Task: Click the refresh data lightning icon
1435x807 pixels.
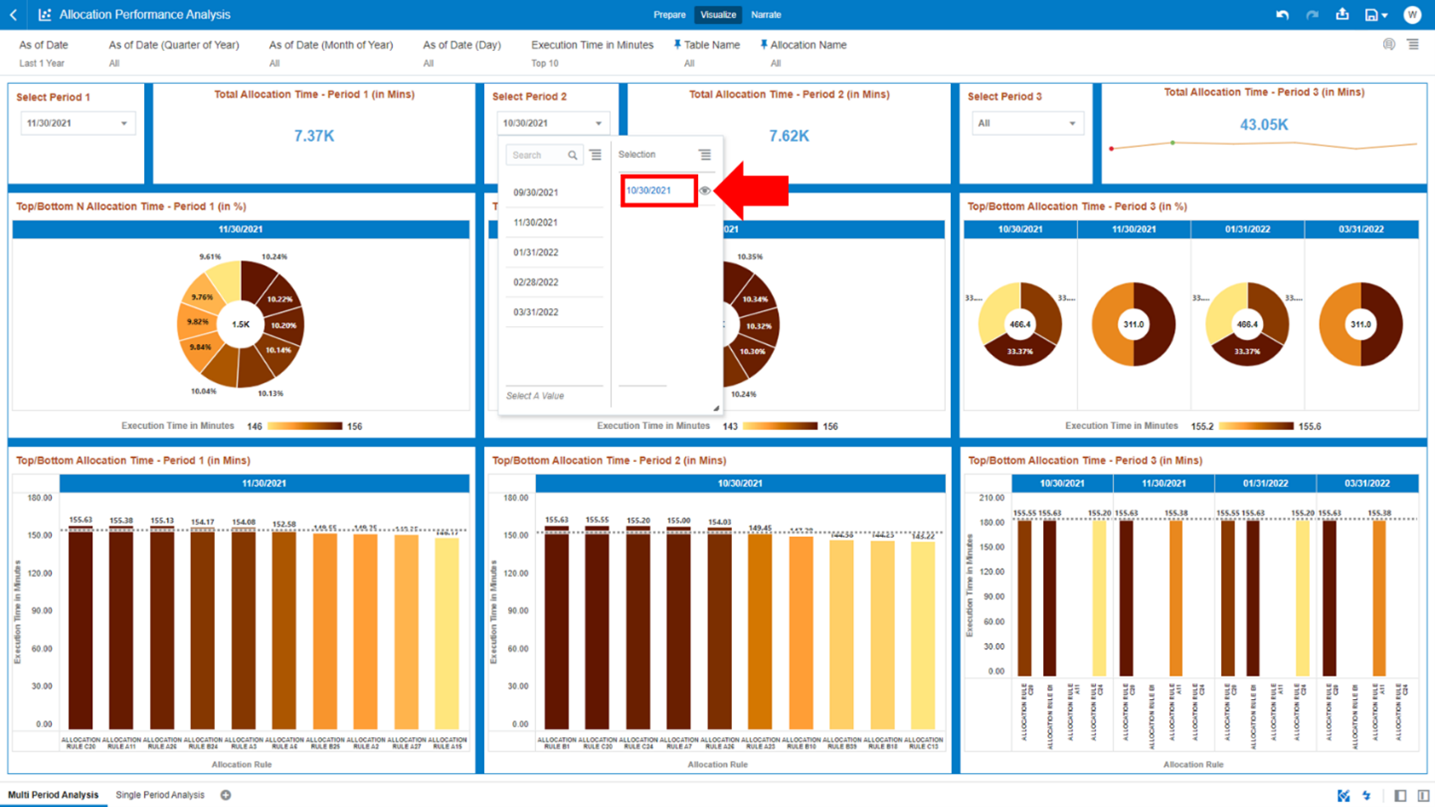Action: click(x=1367, y=795)
